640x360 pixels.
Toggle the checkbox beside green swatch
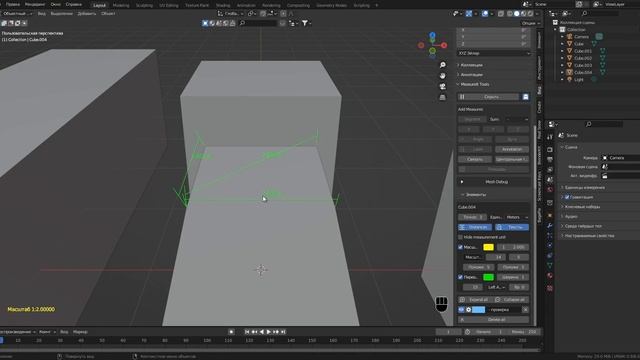coord(460,277)
